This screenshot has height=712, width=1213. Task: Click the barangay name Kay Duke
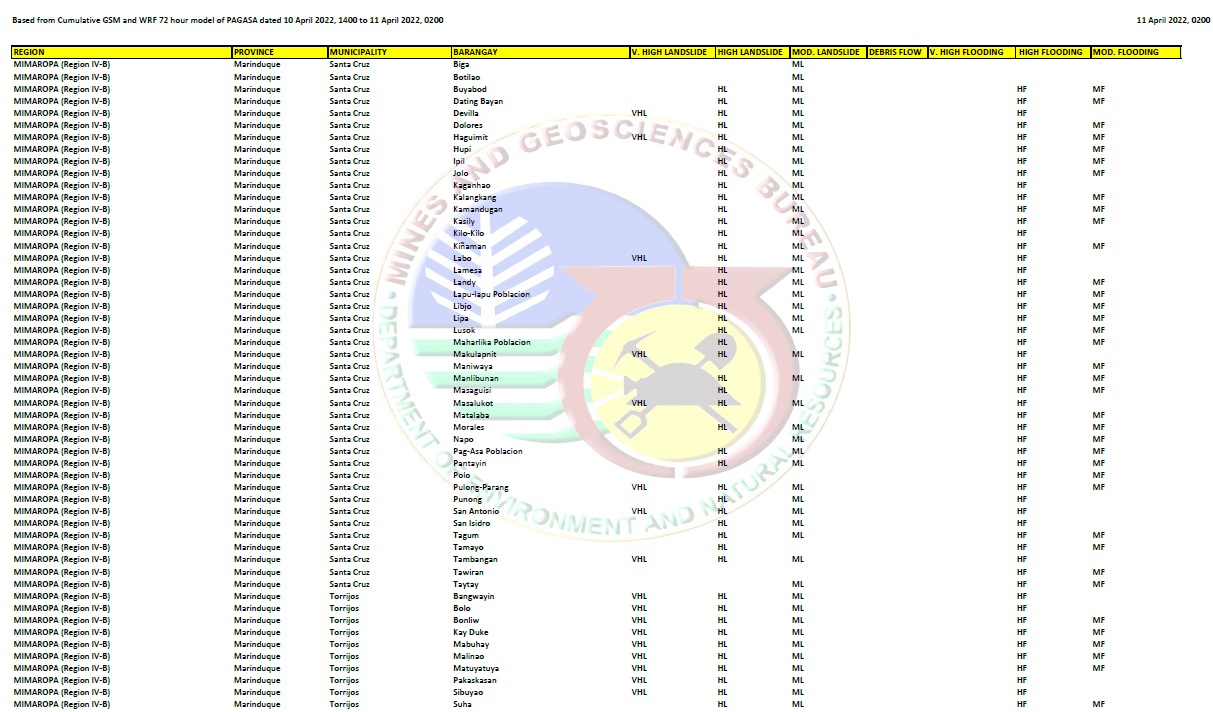pos(471,632)
